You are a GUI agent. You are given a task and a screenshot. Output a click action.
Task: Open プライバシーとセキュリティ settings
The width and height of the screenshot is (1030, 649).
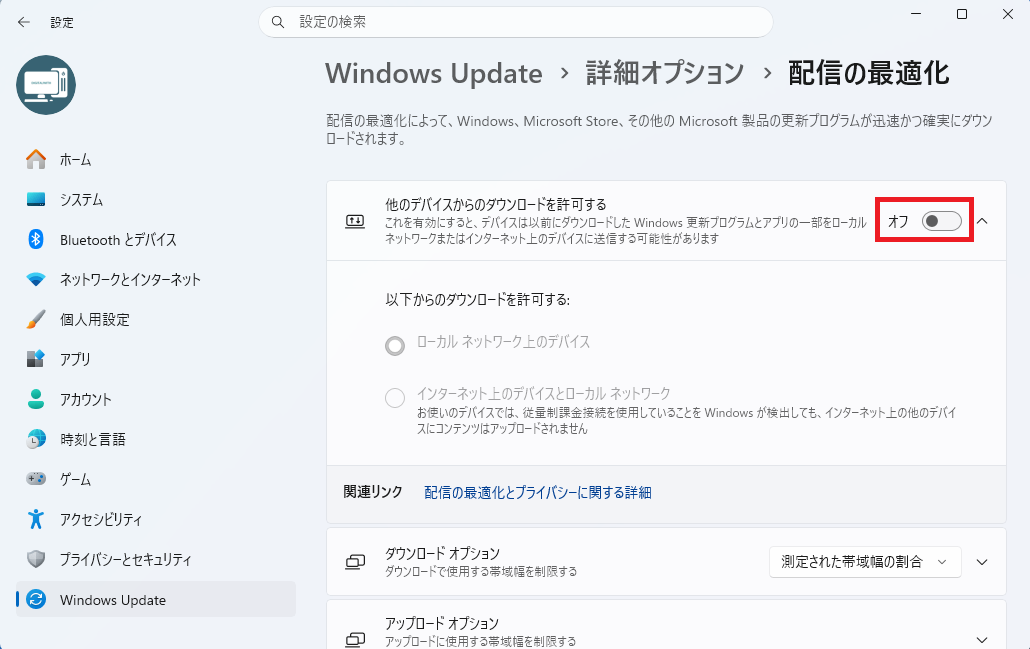(156, 559)
